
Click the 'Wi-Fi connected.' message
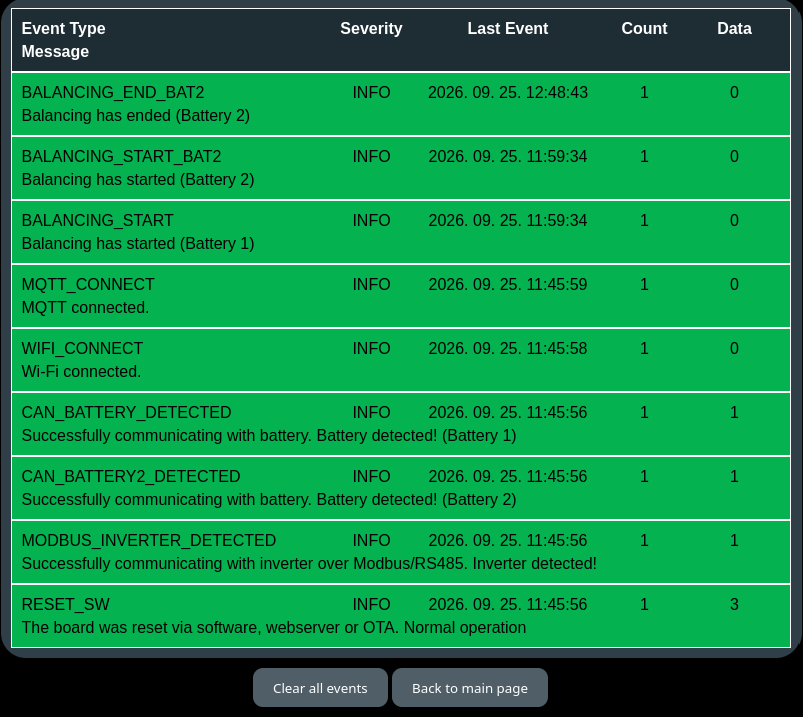click(x=81, y=371)
